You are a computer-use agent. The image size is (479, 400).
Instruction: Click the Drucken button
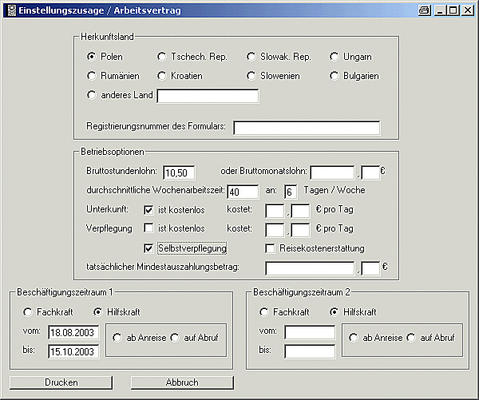tap(61, 382)
